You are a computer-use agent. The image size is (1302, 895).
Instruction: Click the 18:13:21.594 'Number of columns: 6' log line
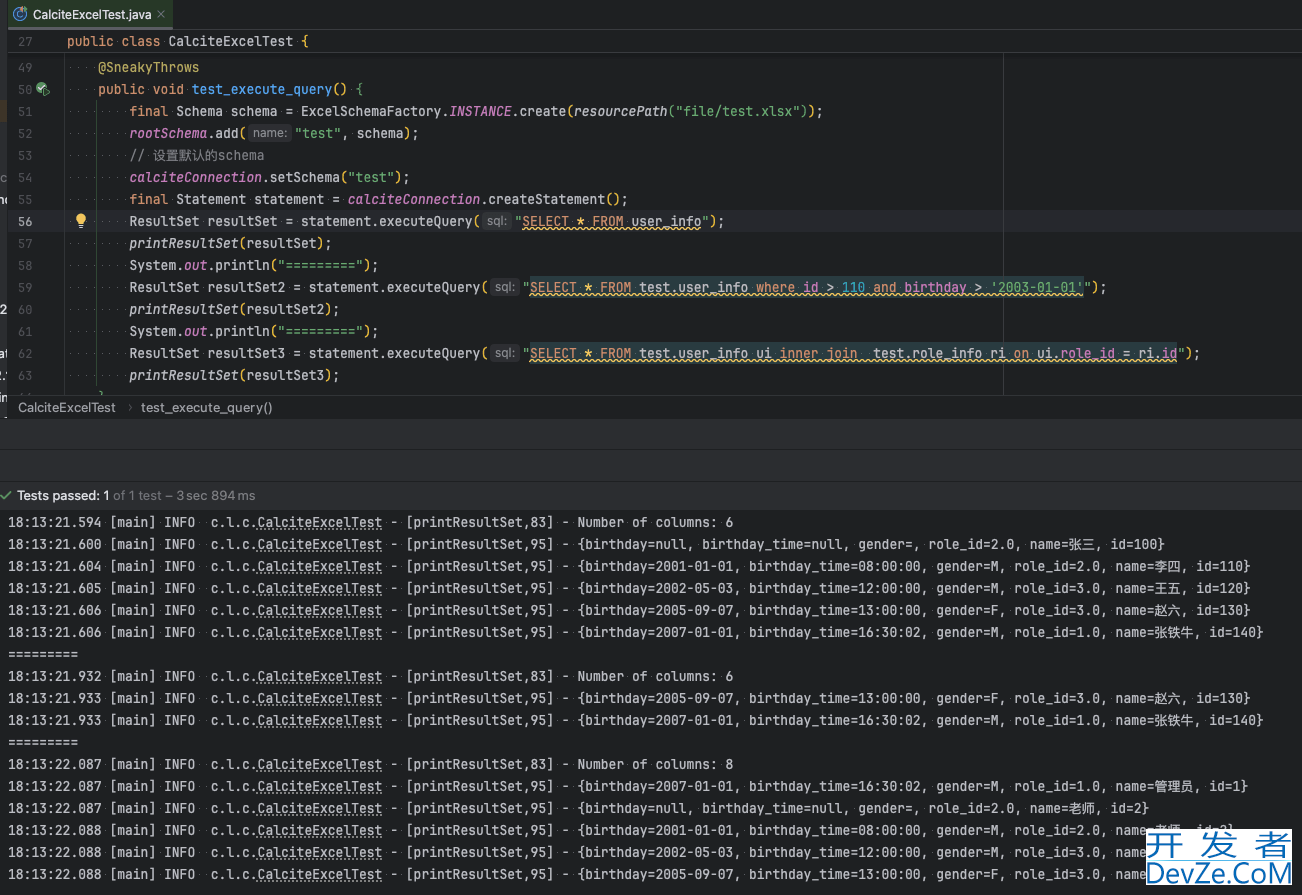370,522
